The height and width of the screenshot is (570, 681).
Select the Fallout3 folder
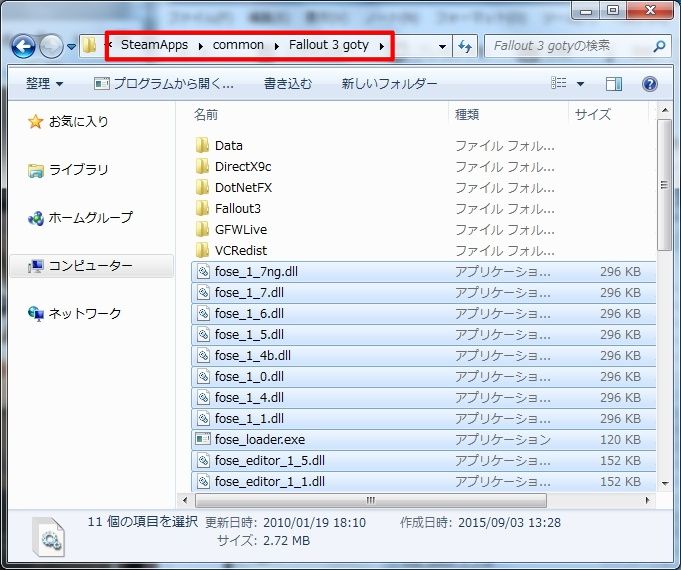click(423, 209)
